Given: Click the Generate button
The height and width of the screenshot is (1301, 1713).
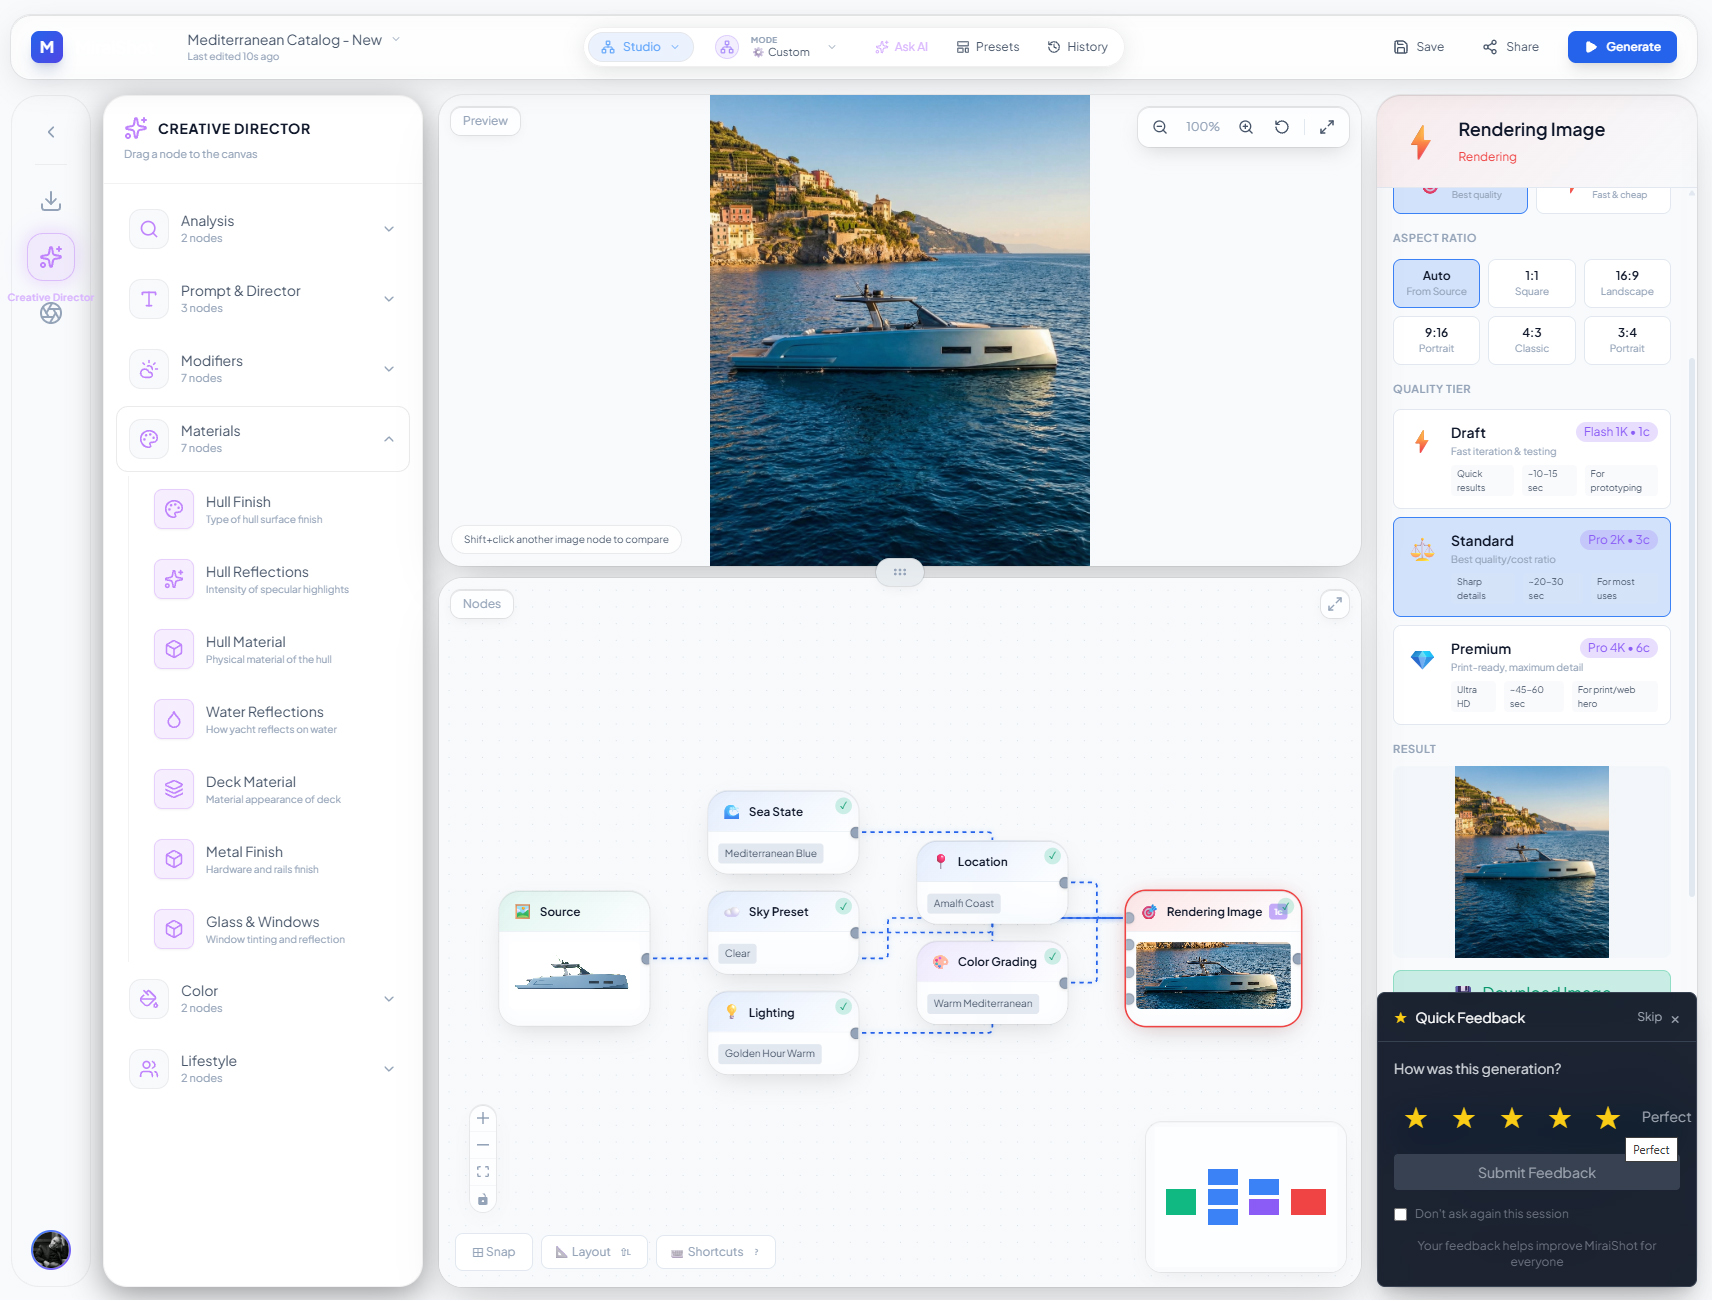Looking at the screenshot, I should click(1621, 46).
